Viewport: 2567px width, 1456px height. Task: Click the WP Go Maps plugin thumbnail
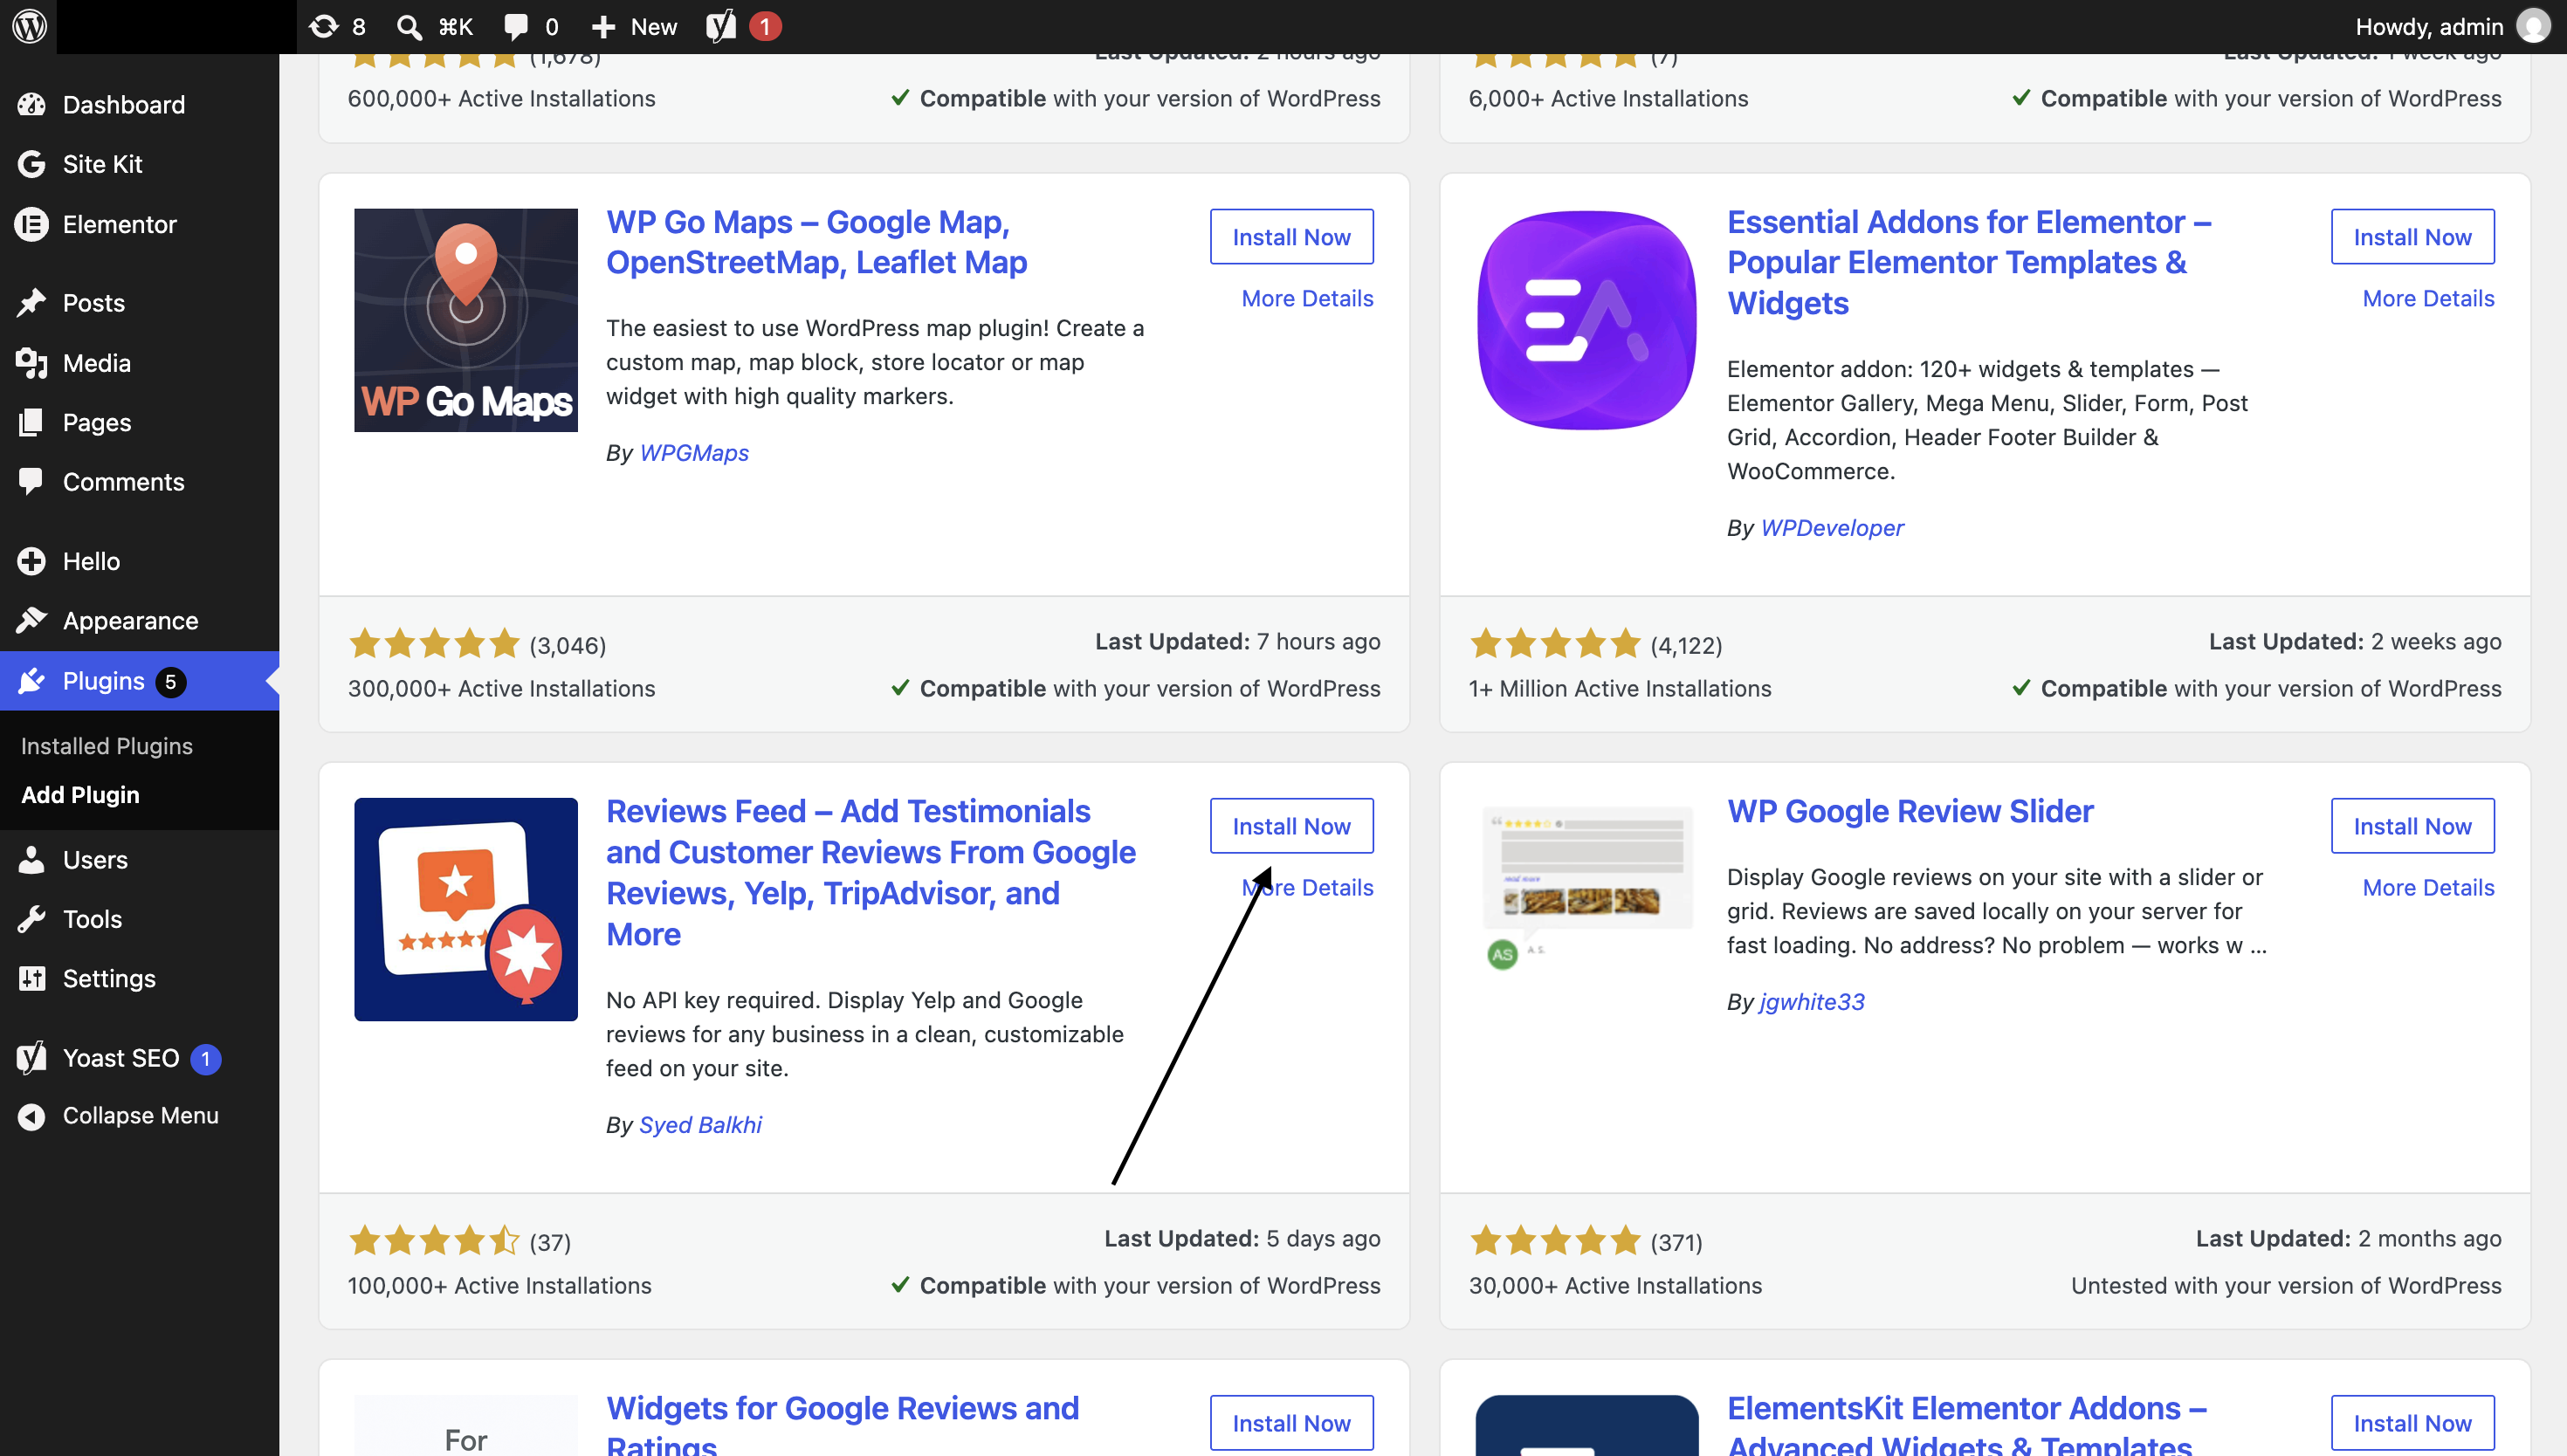[x=466, y=320]
